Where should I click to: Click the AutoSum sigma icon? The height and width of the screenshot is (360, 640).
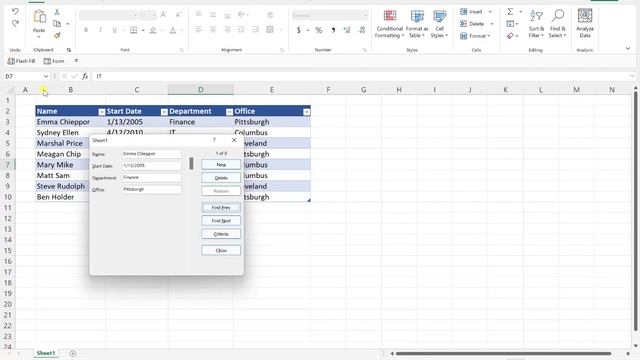point(510,11)
